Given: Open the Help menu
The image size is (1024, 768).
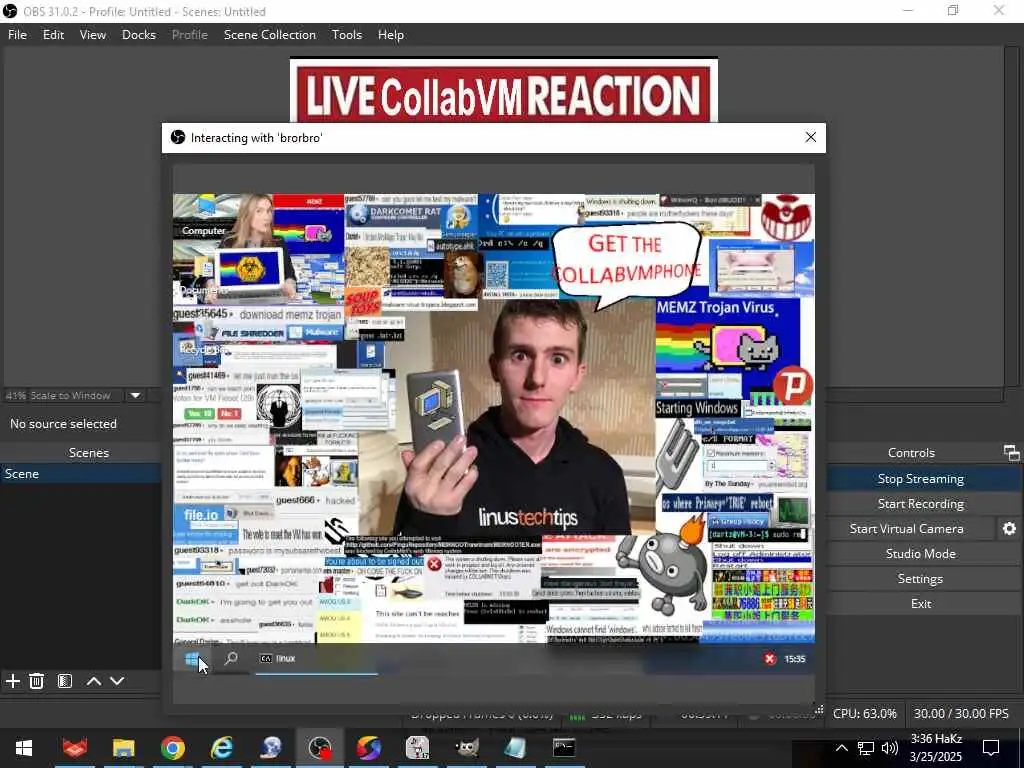Looking at the screenshot, I should coord(391,35).
